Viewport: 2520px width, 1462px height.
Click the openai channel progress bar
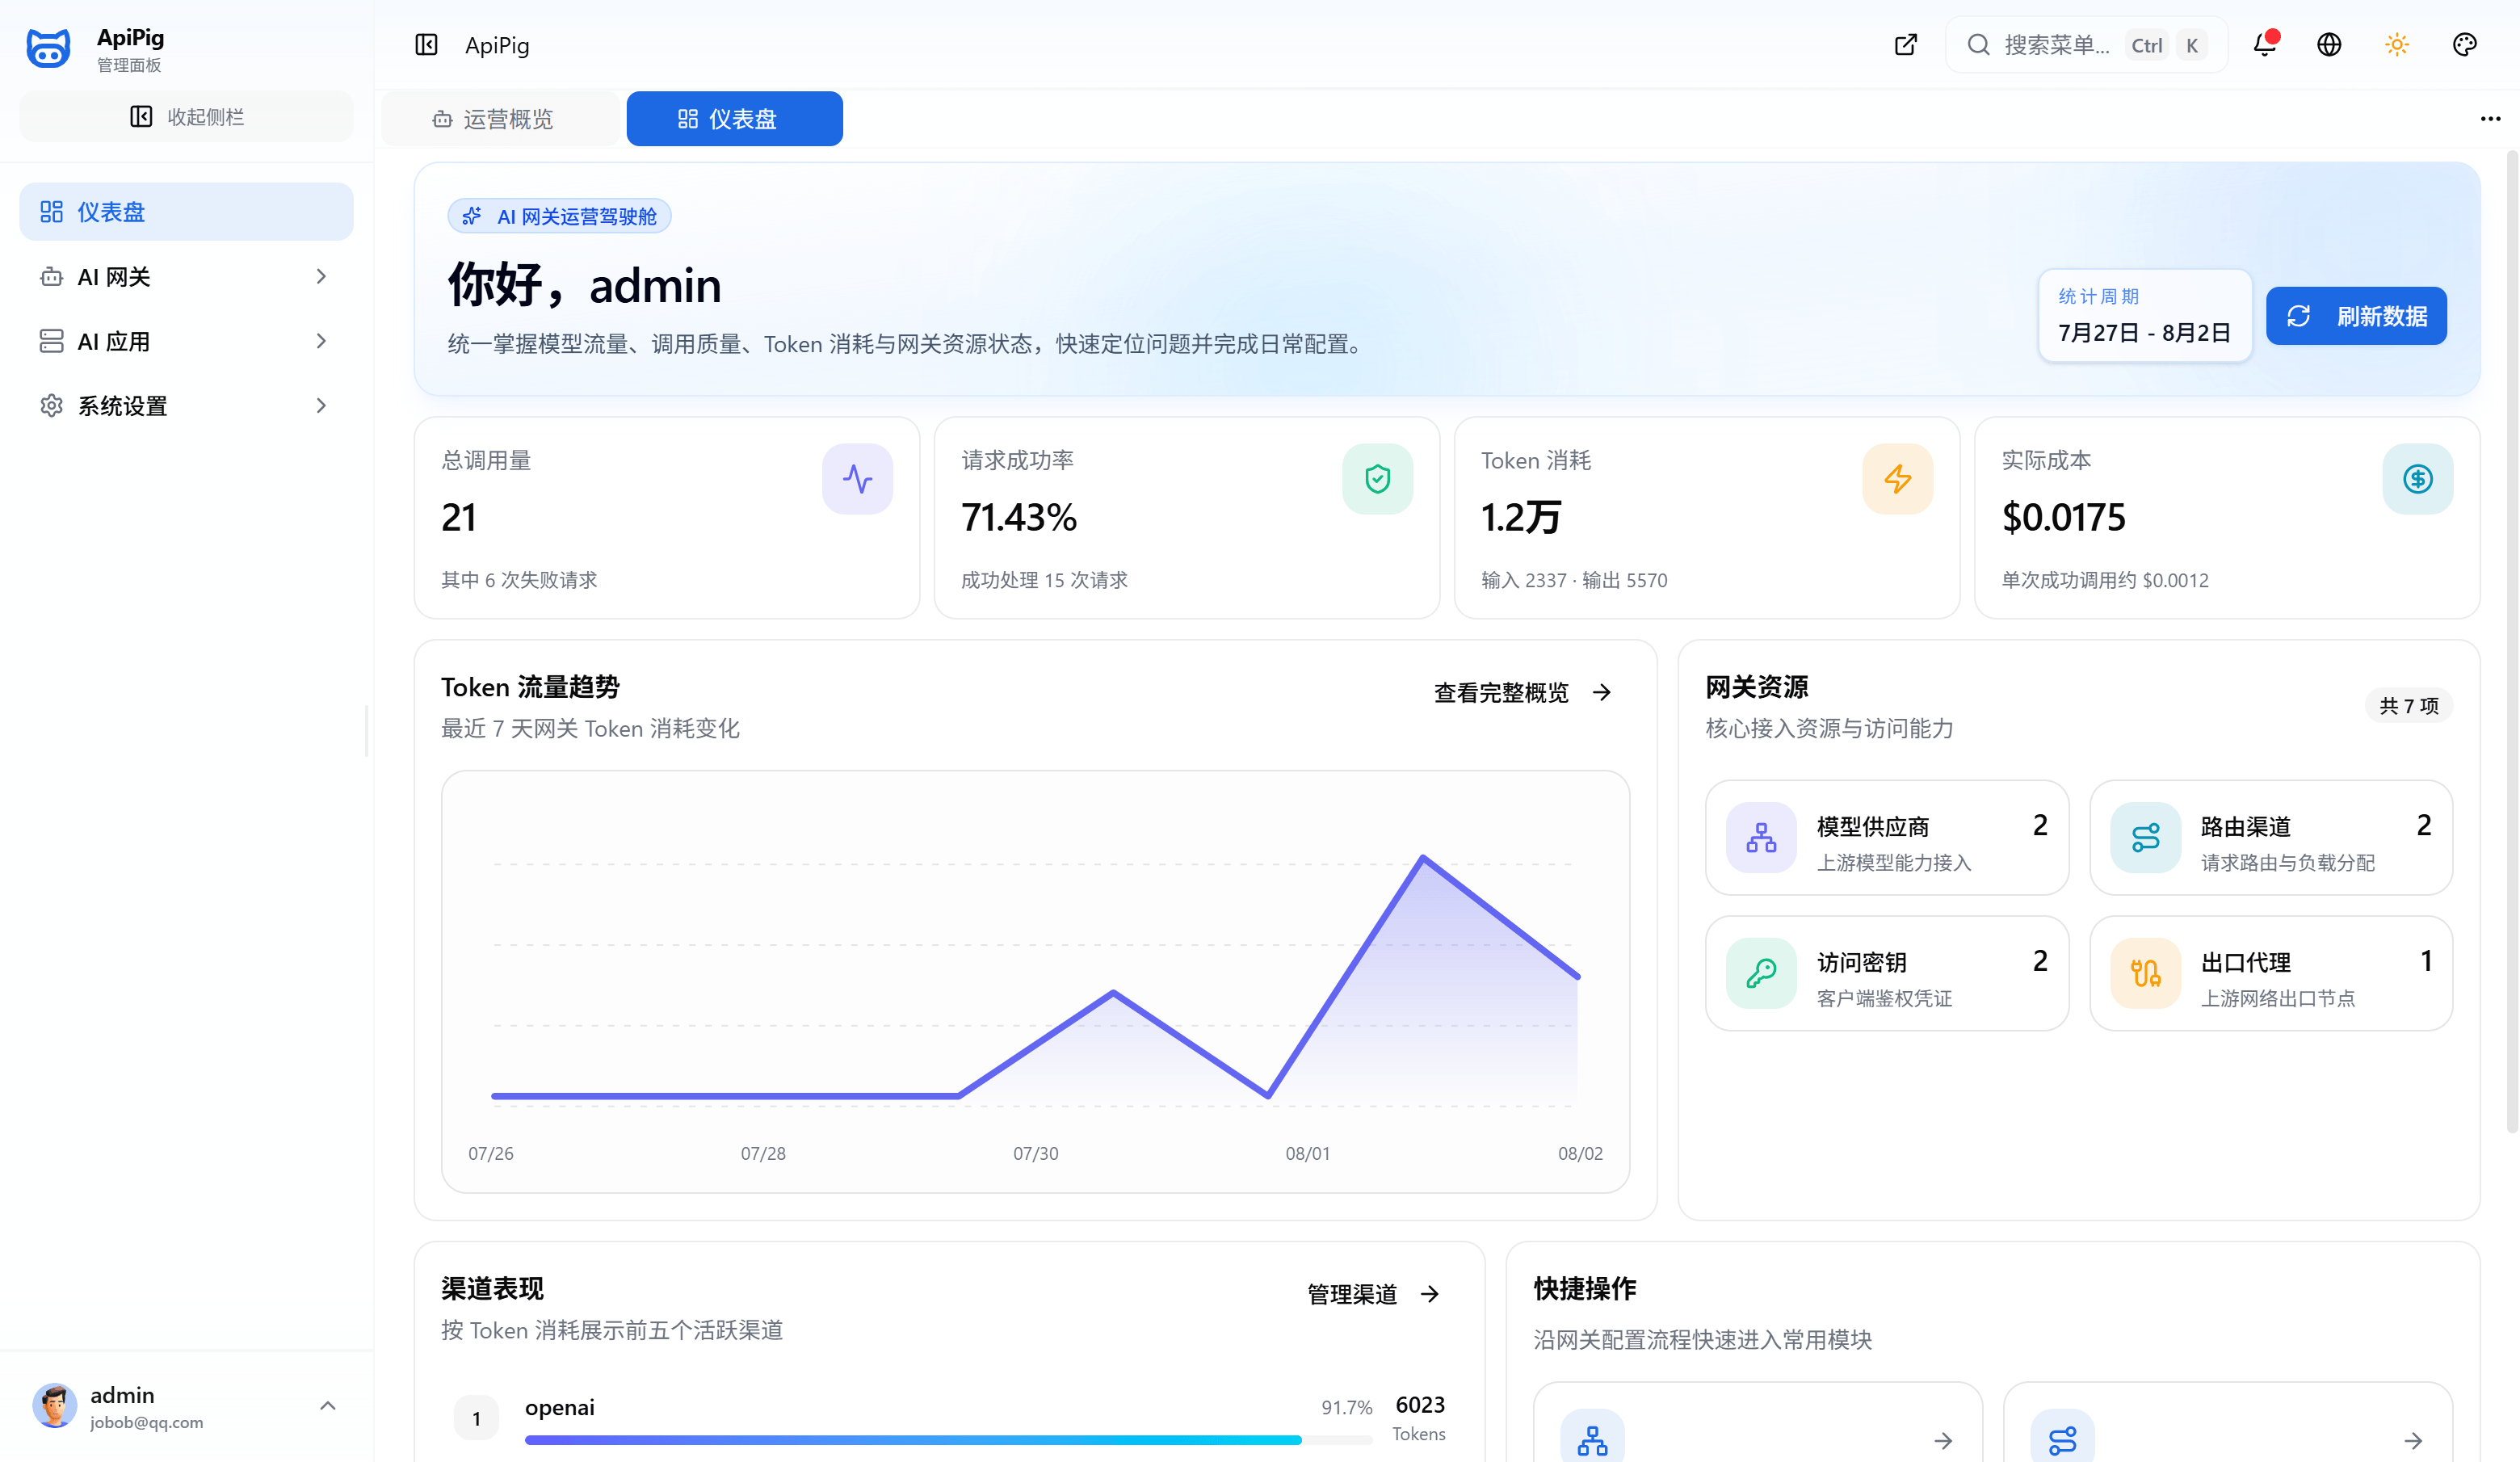(x=948, y=1440)
